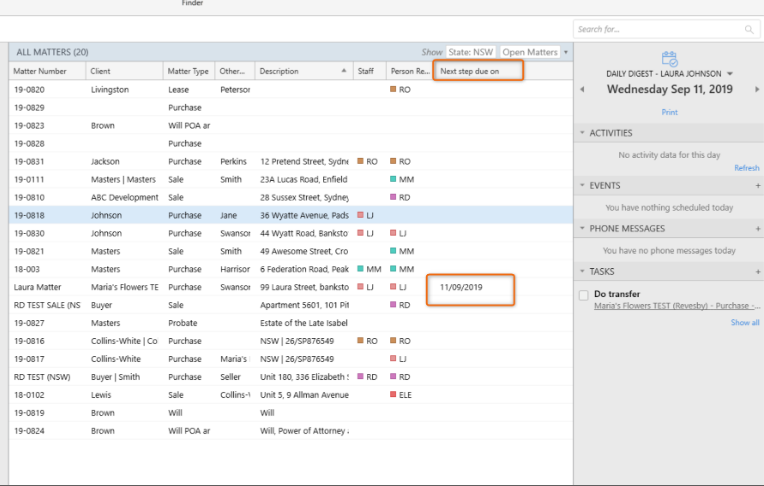
Task: Collapse the Events section
Action: point(582,185)
